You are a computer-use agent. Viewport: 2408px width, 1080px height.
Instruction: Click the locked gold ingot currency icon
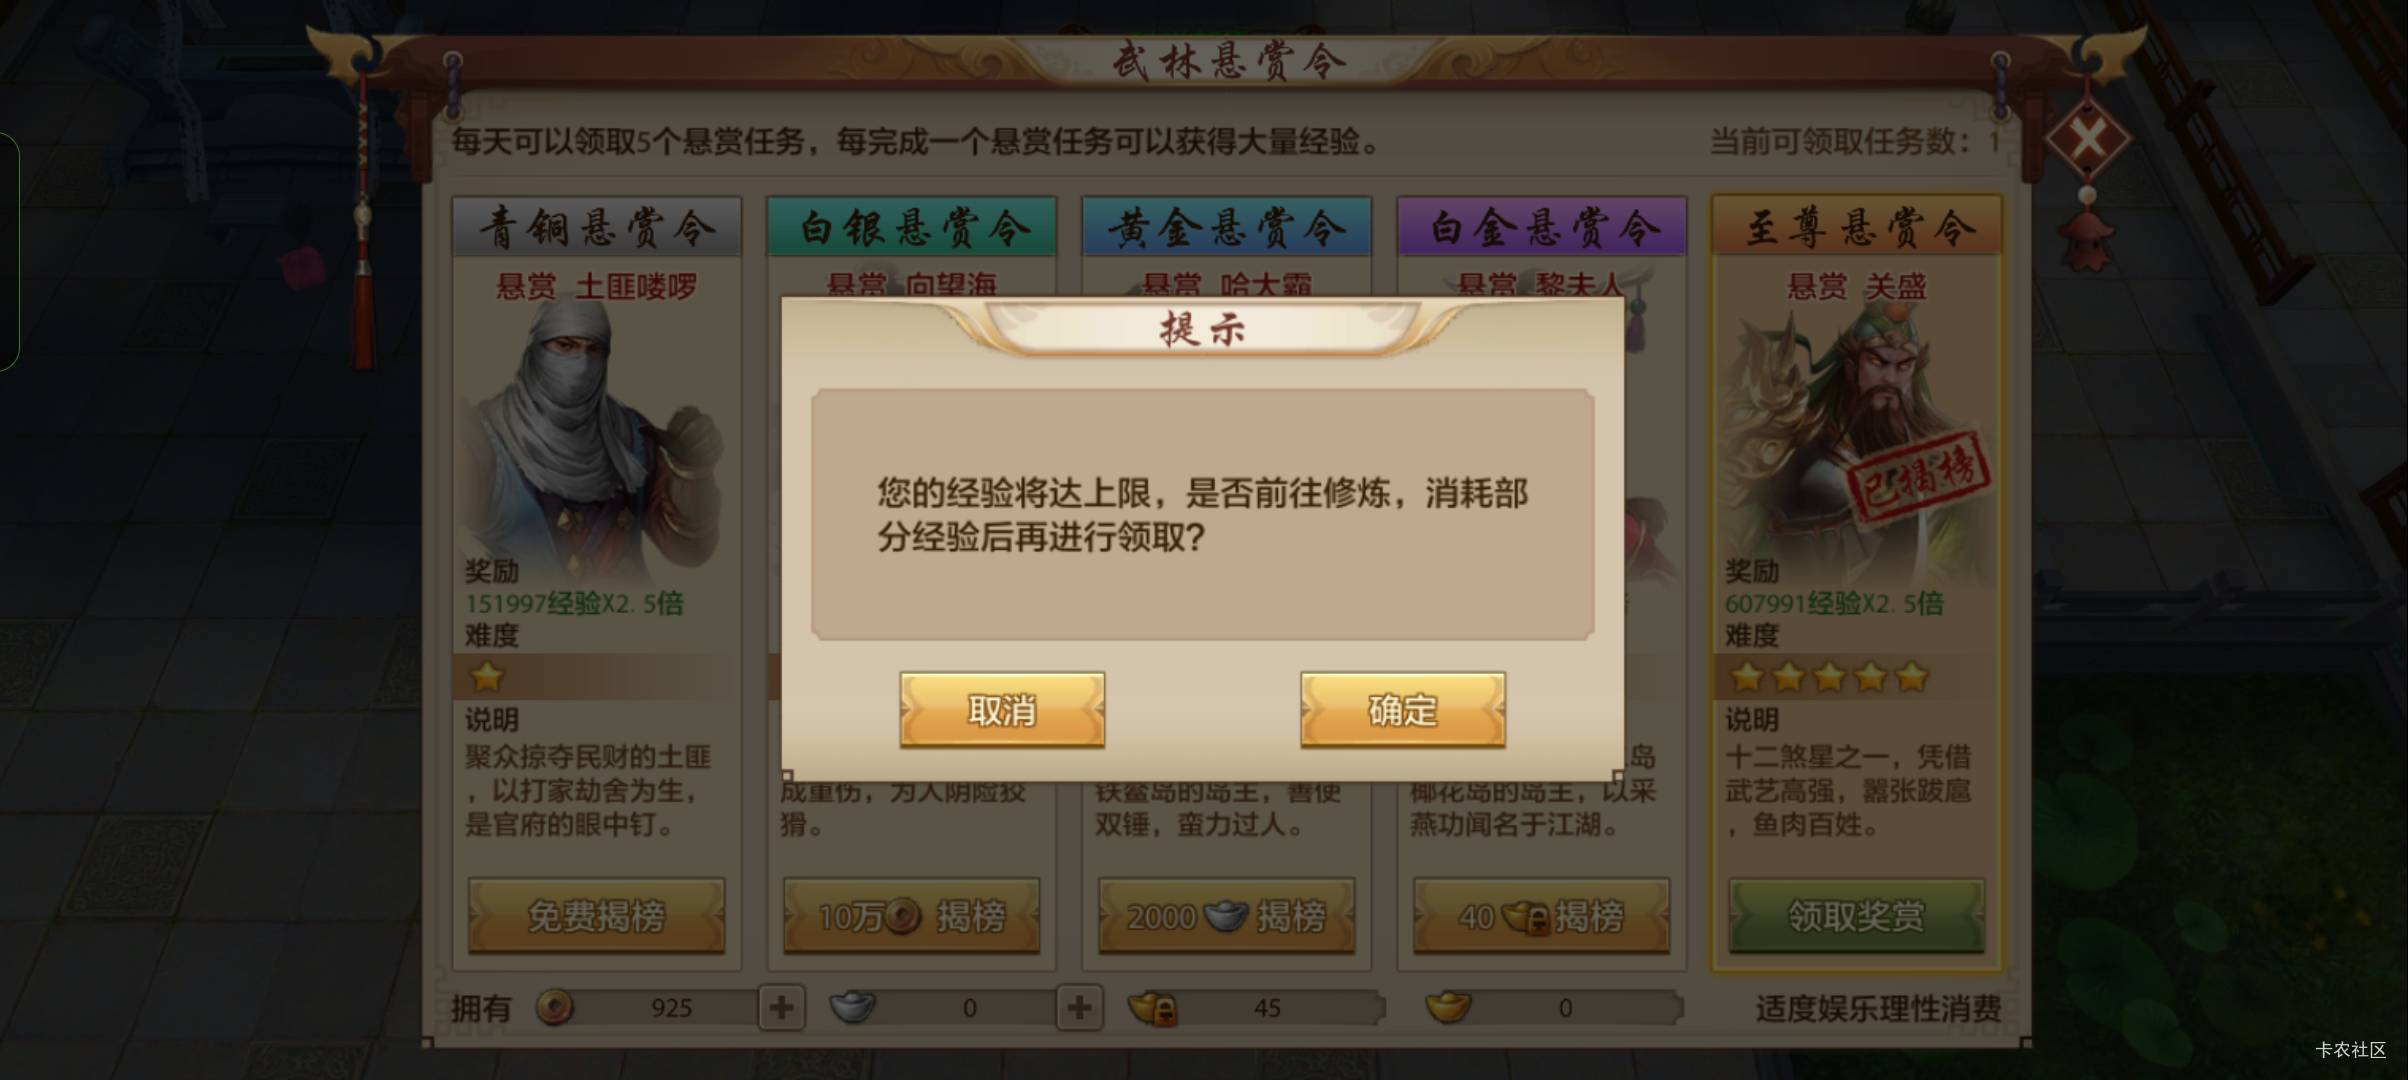click(x=1152, y=1008)
